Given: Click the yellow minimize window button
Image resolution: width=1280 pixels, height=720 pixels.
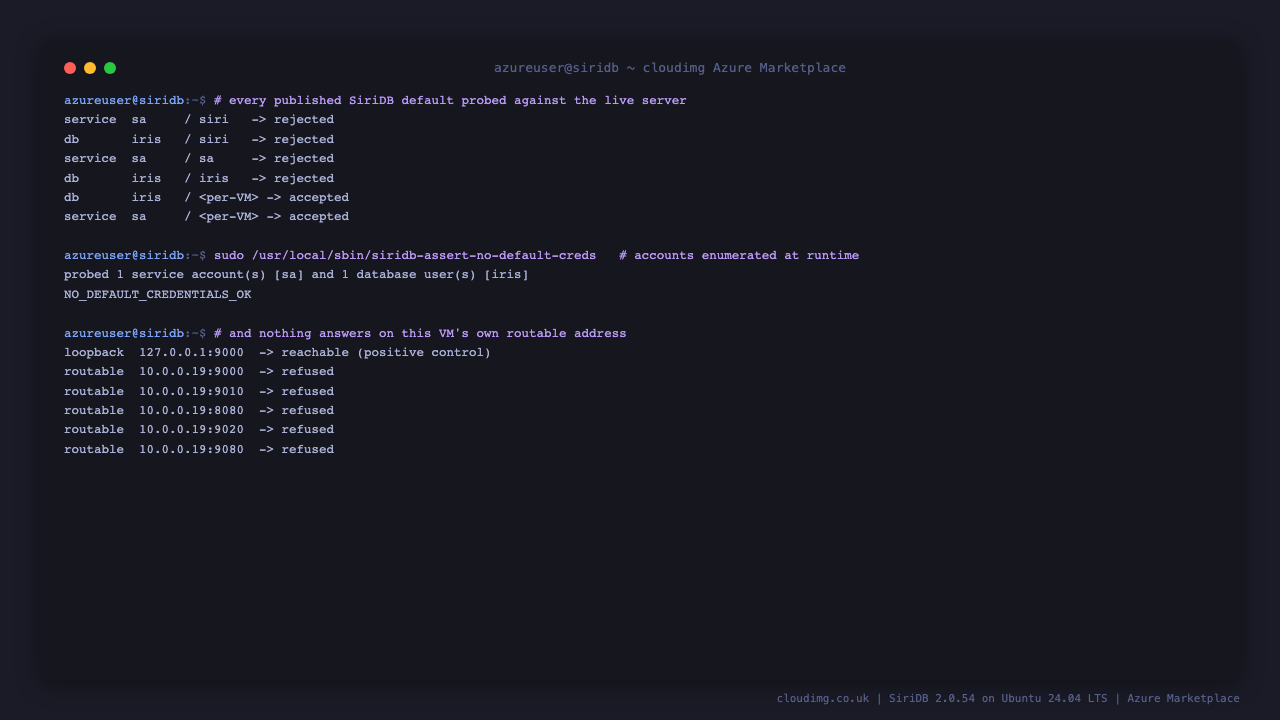Looking at the screenshot, I should tap(90, 68).
